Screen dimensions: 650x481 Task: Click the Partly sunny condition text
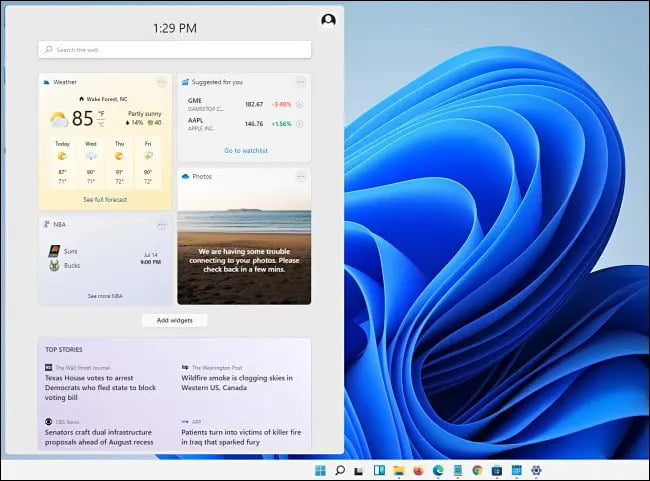[x=145, y=113]
